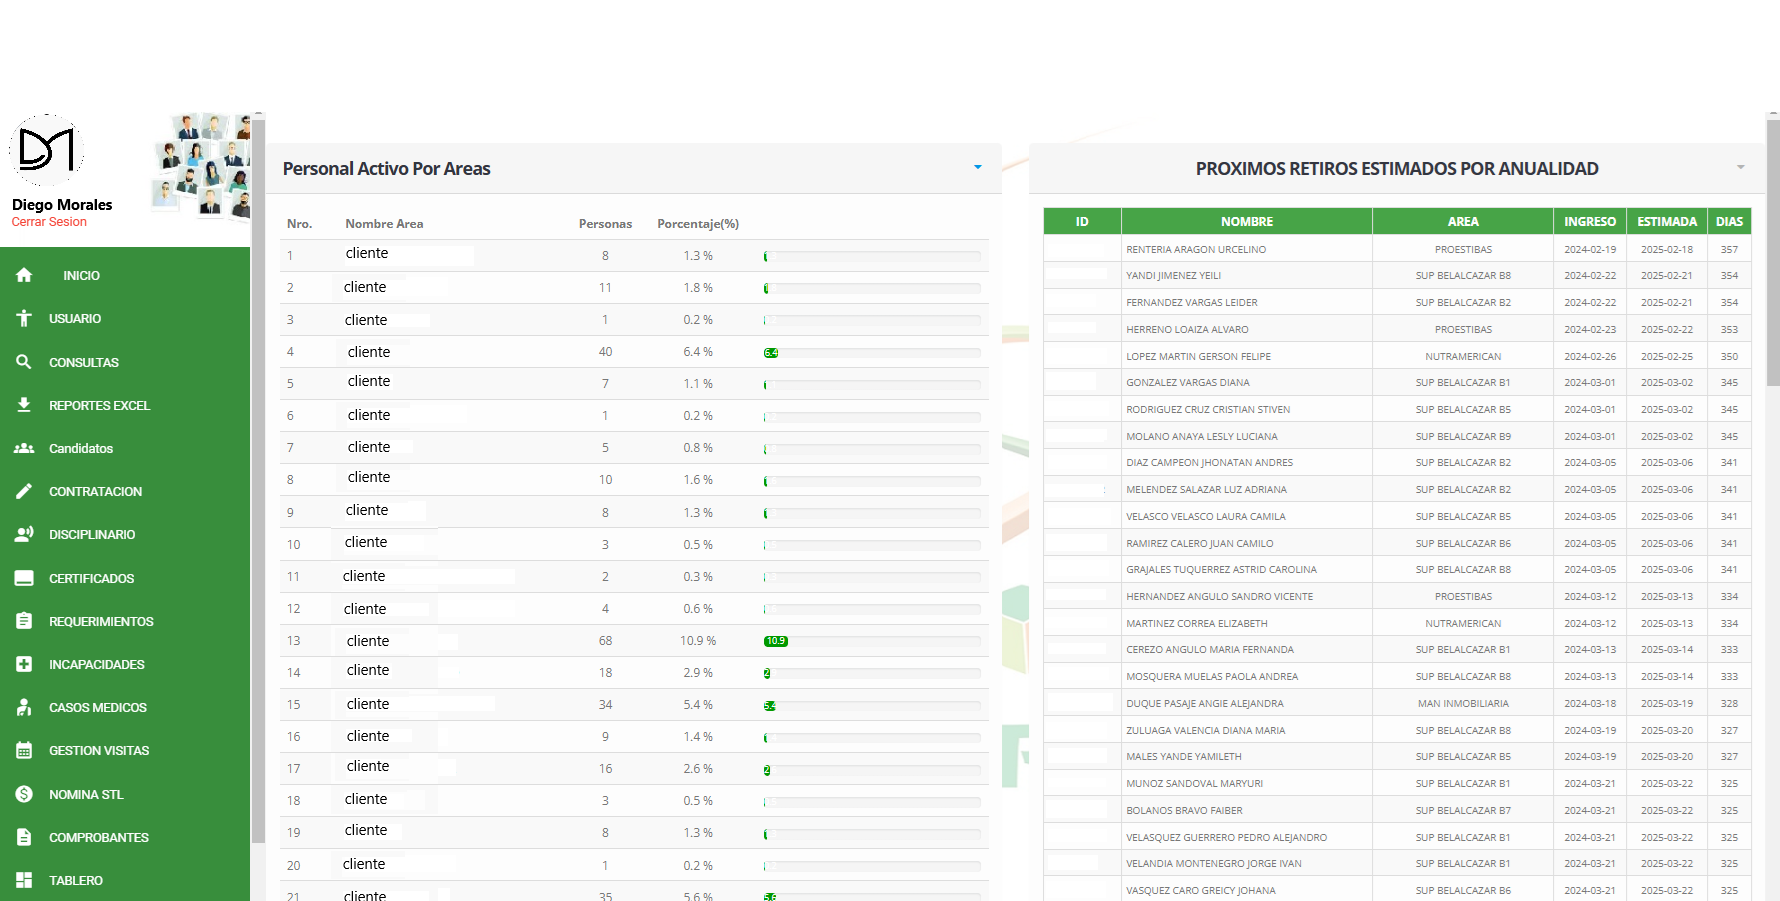The image size is (1780, 901).
Task: Click the group icon beside Candidatos
Action: 24,448
